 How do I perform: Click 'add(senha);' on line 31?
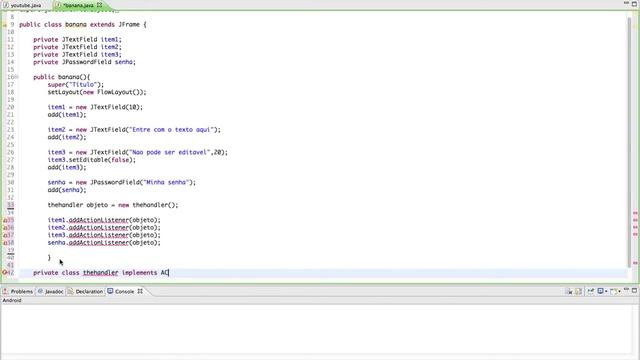[x=67, y=190]
